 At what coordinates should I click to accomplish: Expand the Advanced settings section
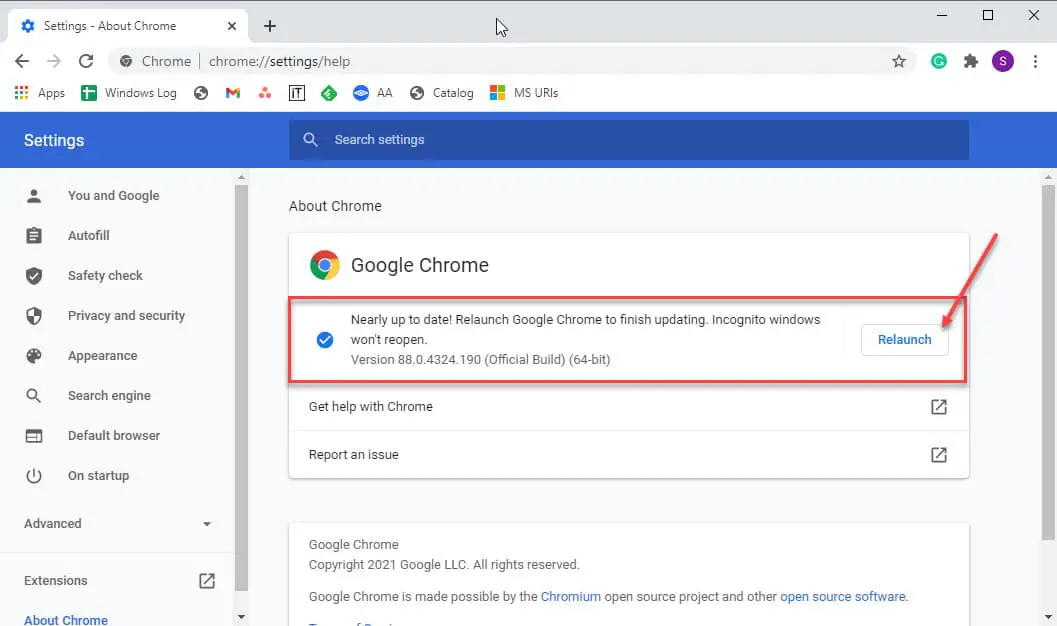point(118,524)
